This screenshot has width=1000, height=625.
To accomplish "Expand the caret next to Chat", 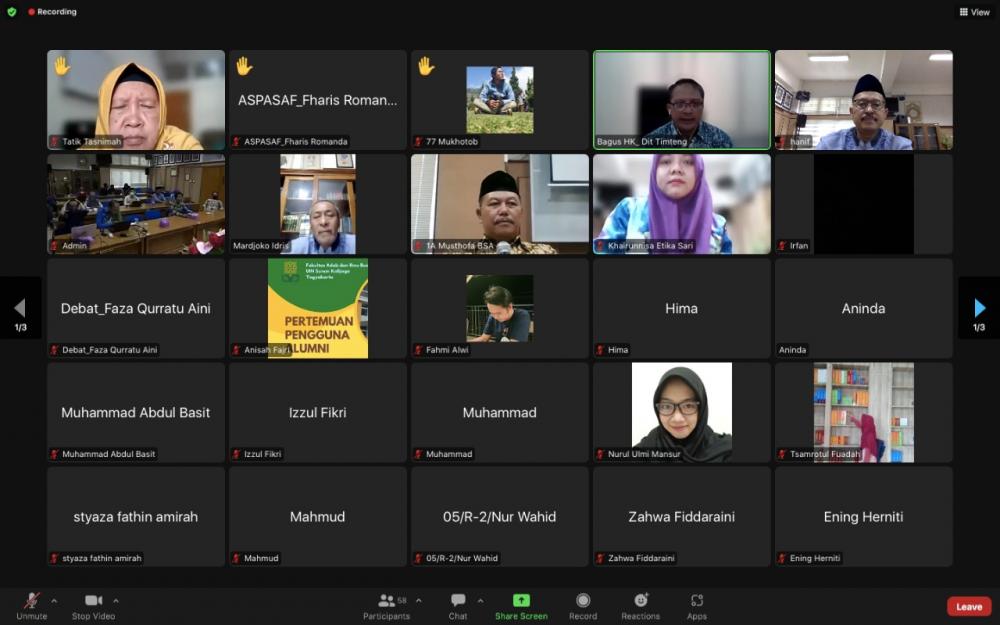I will click(480, 601).
